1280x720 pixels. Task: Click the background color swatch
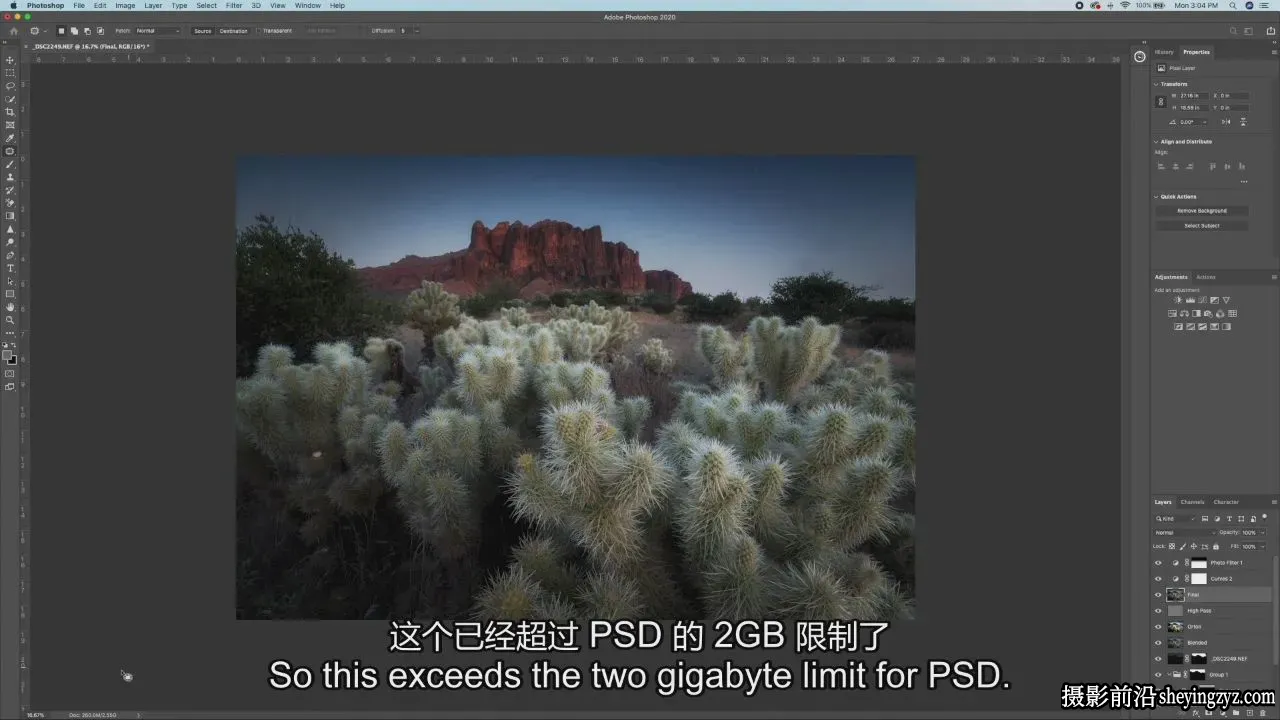(x=12, y=360)
